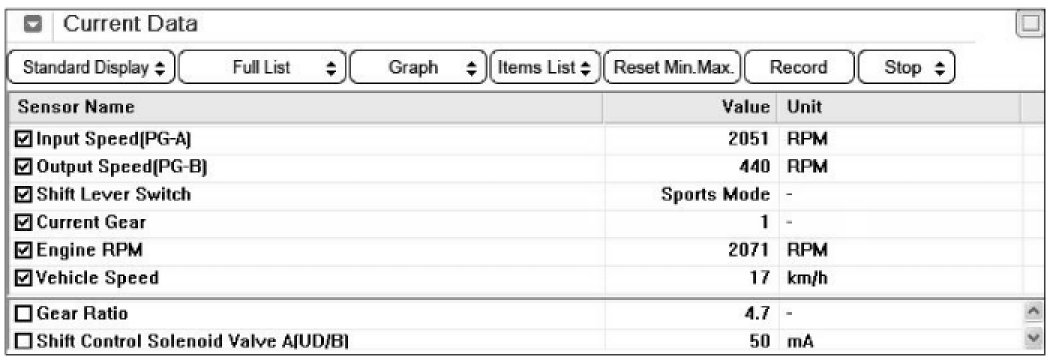Toggle the Vehicle Speed checkbox

[24, 278]
